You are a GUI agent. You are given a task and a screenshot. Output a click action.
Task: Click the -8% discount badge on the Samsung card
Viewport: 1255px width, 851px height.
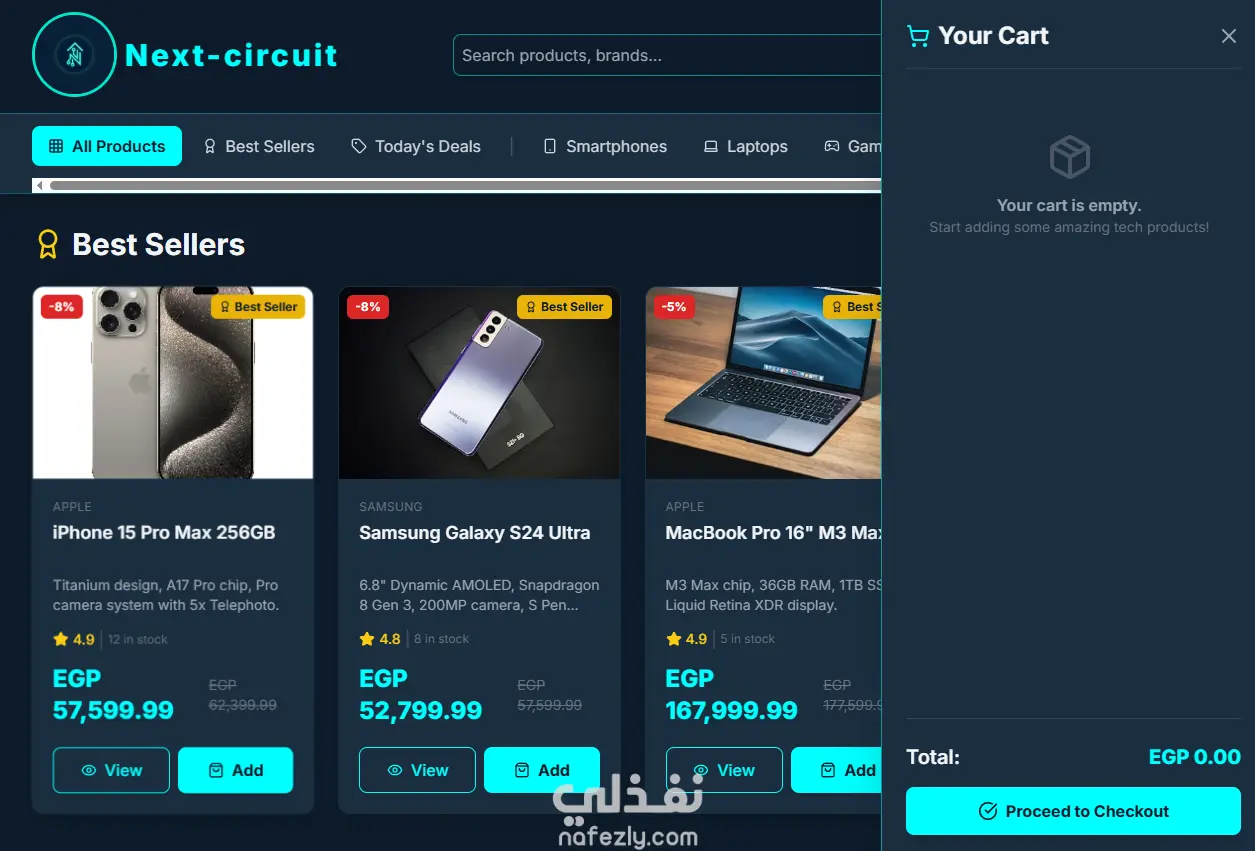click(x=368, y=307)
